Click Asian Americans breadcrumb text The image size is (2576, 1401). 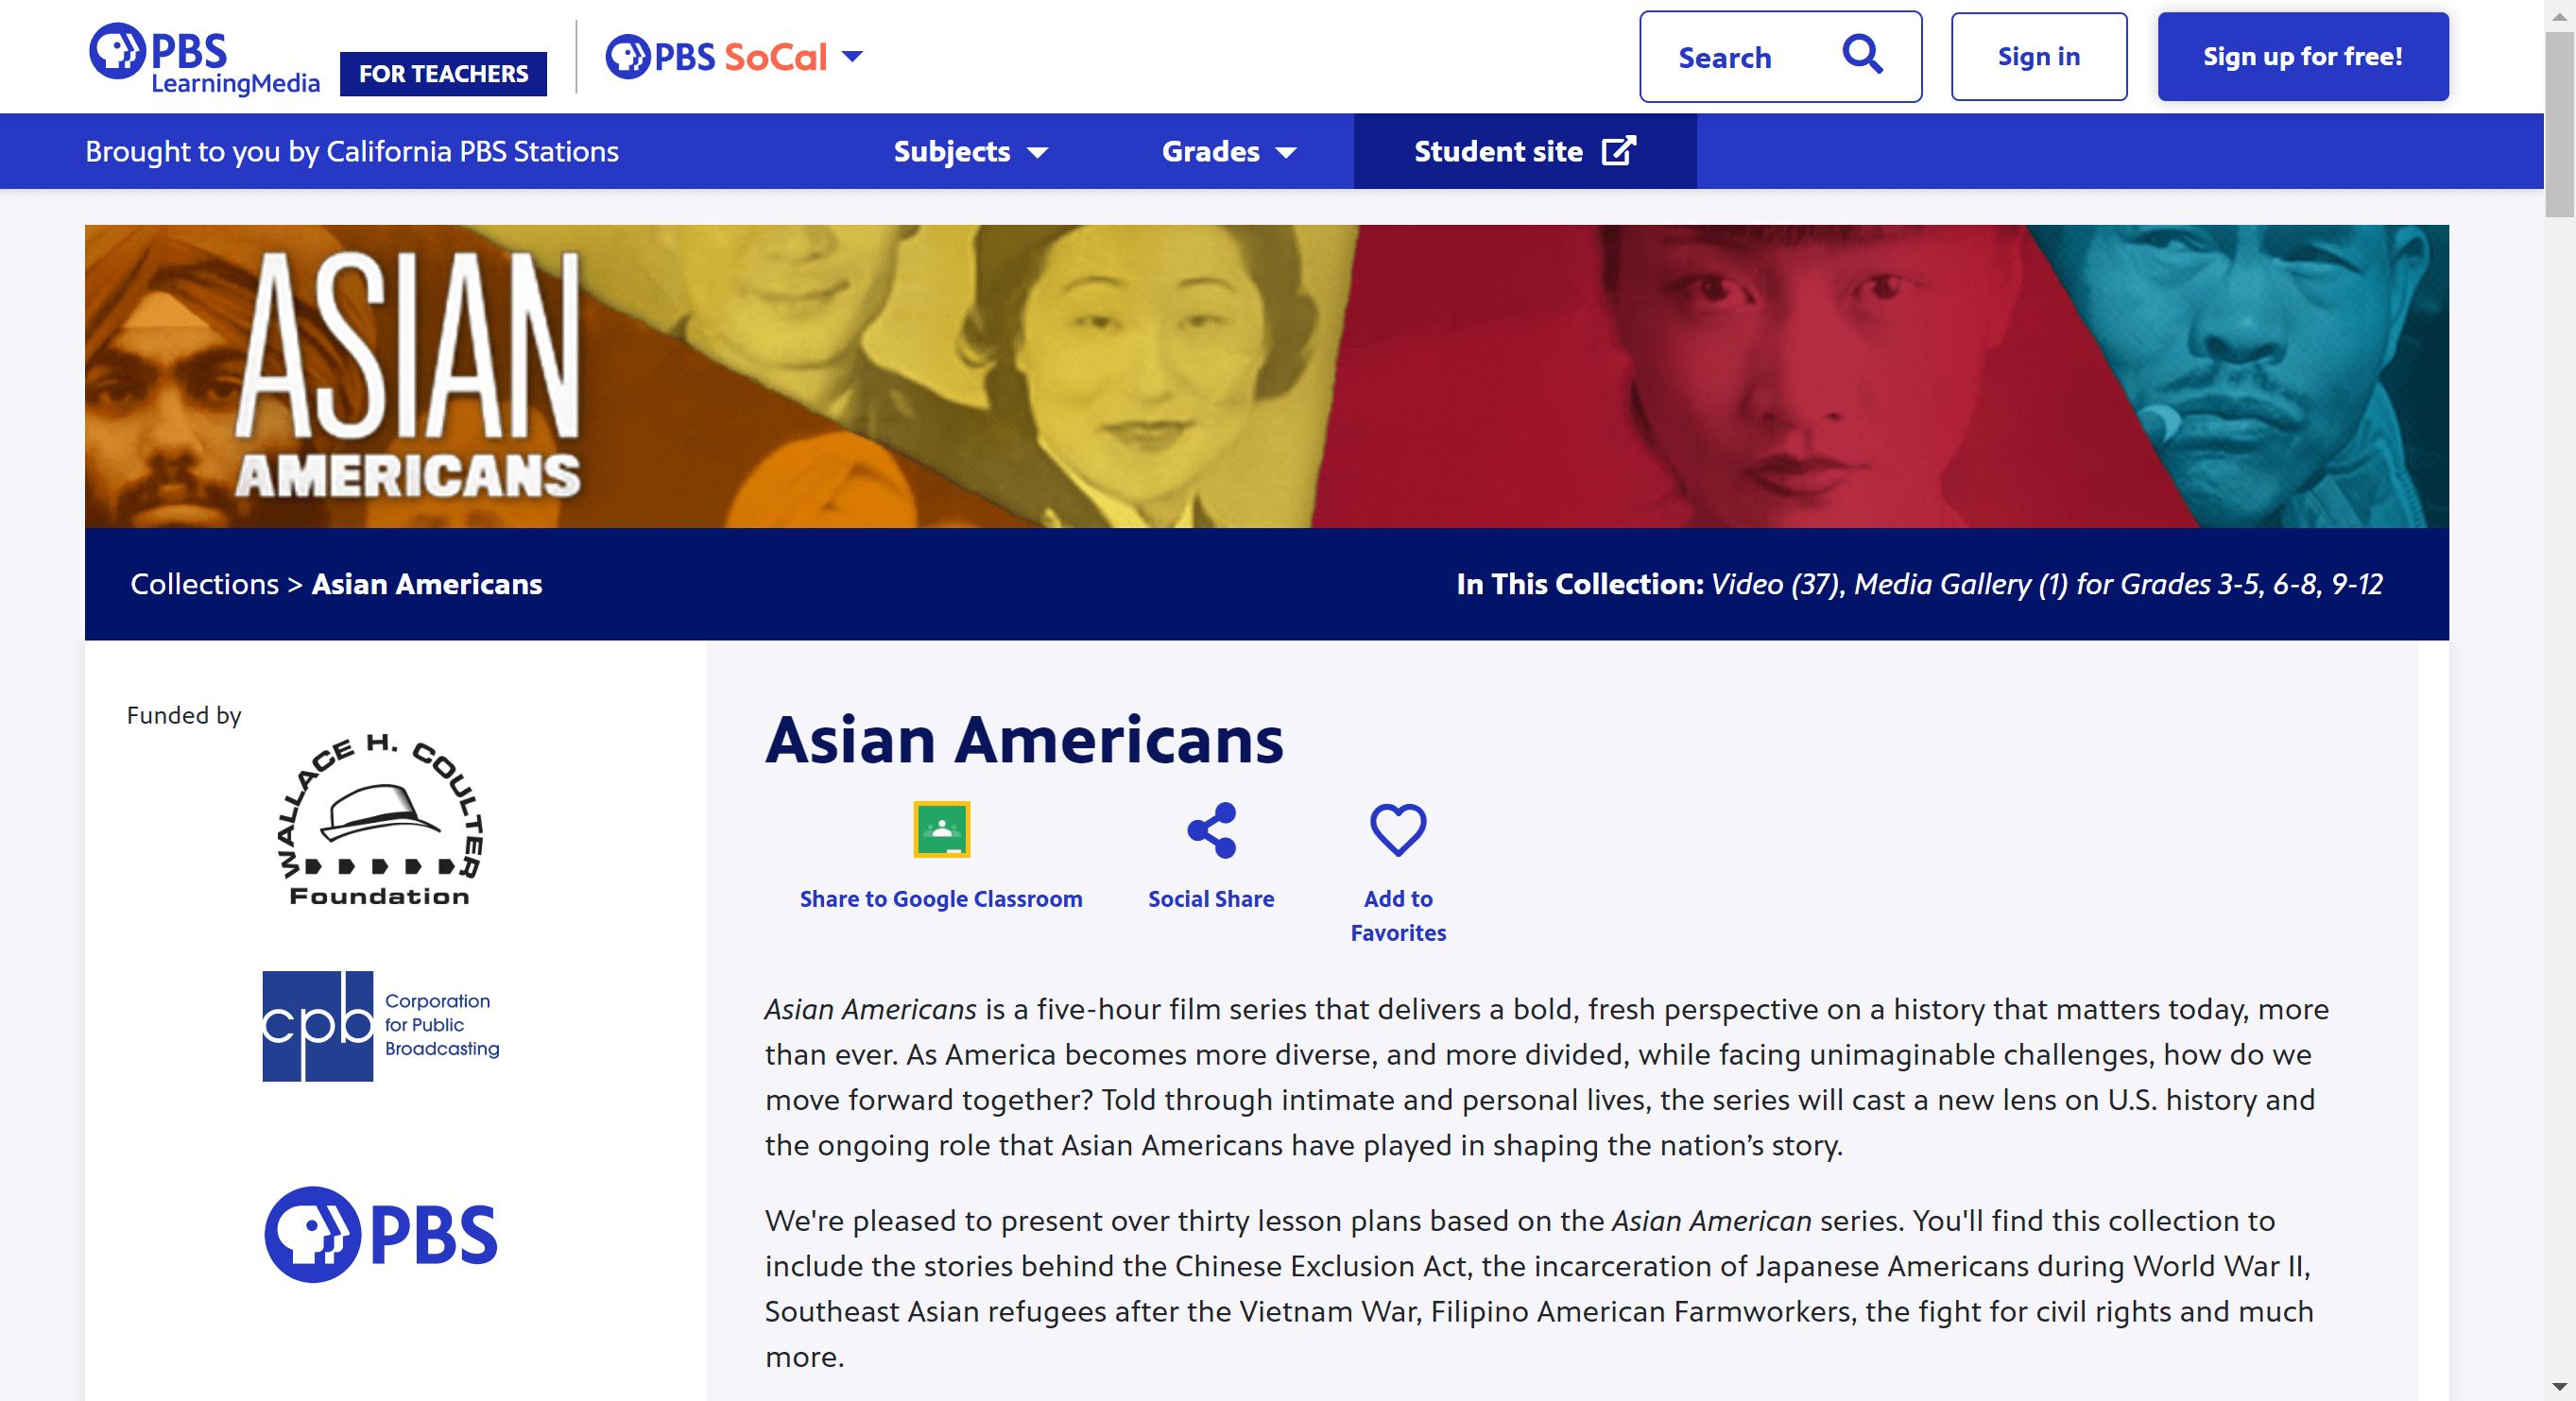pos(427,584)
